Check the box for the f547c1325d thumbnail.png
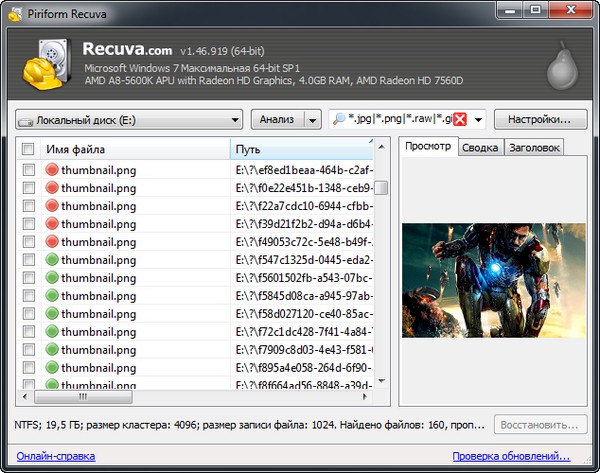The image size is (600, 473). click(29, 259)
